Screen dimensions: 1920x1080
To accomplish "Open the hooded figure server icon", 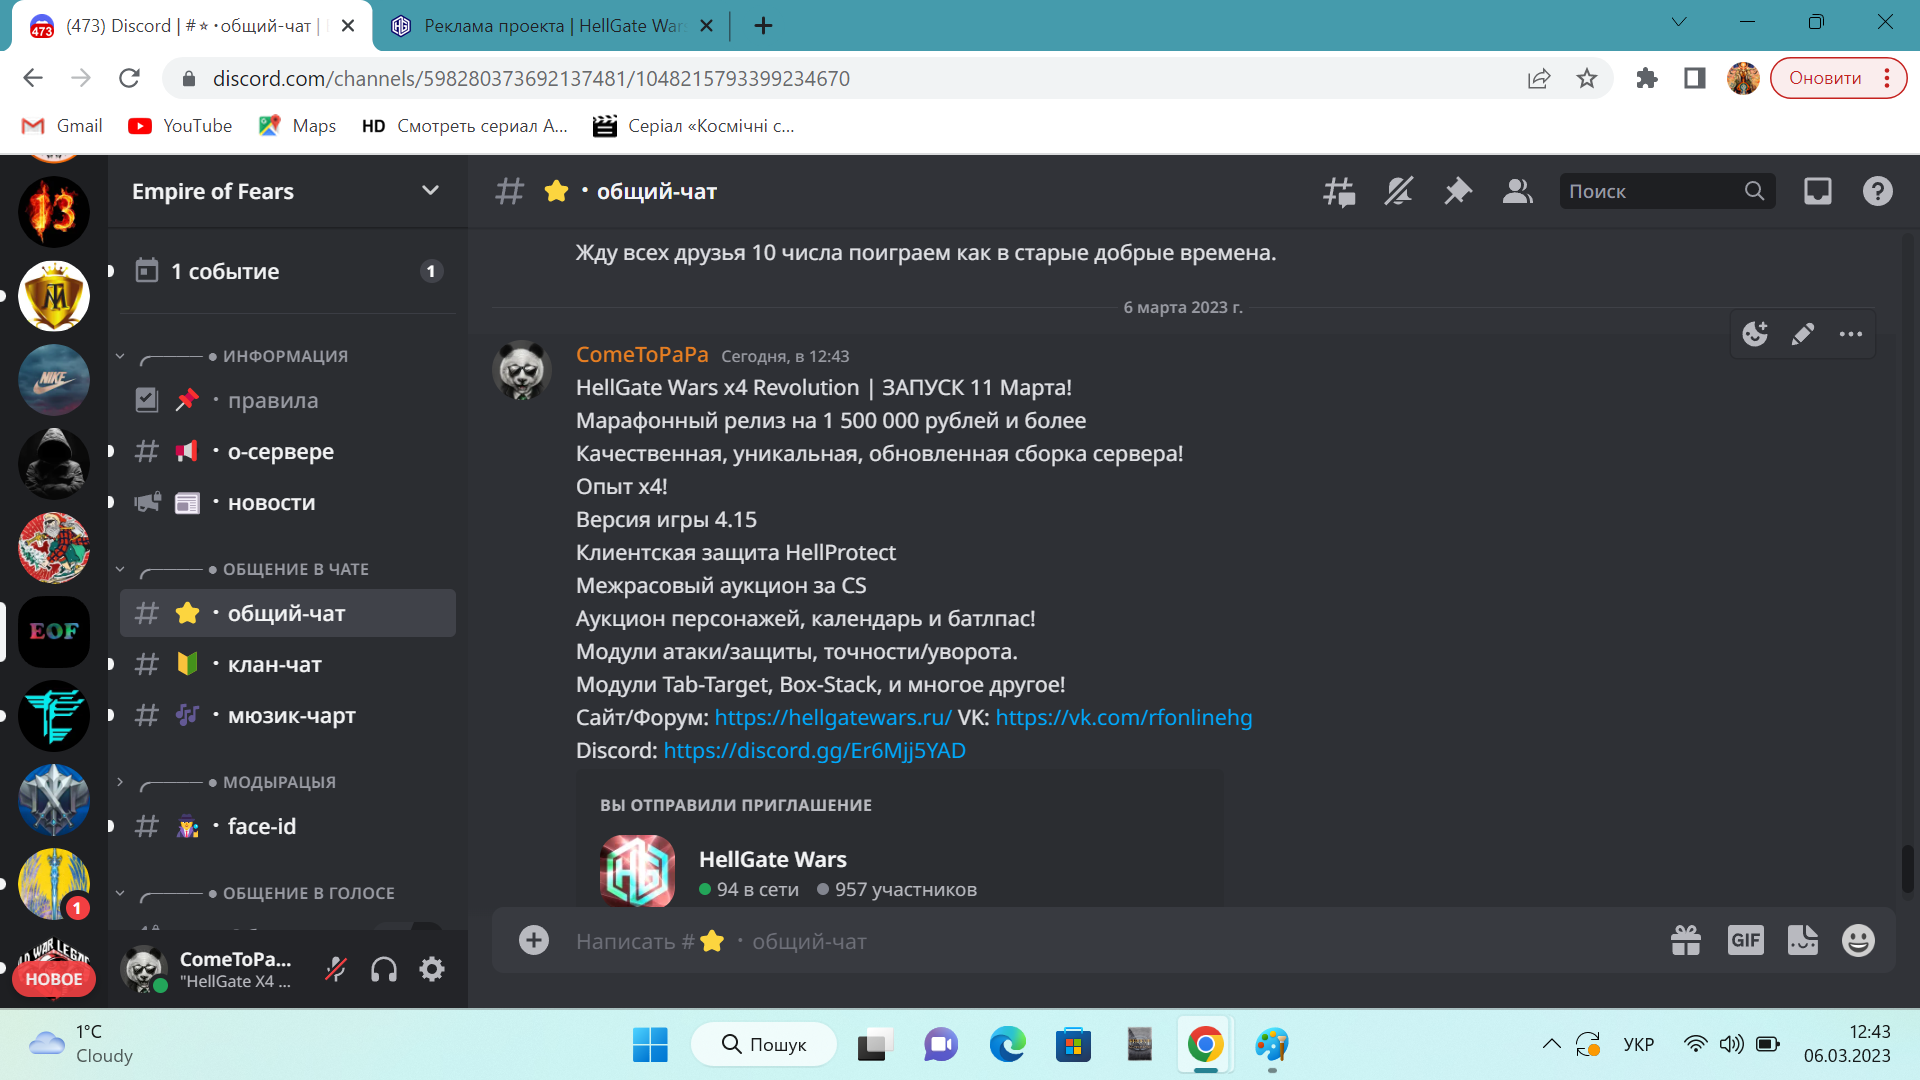I will coord(54,464).
